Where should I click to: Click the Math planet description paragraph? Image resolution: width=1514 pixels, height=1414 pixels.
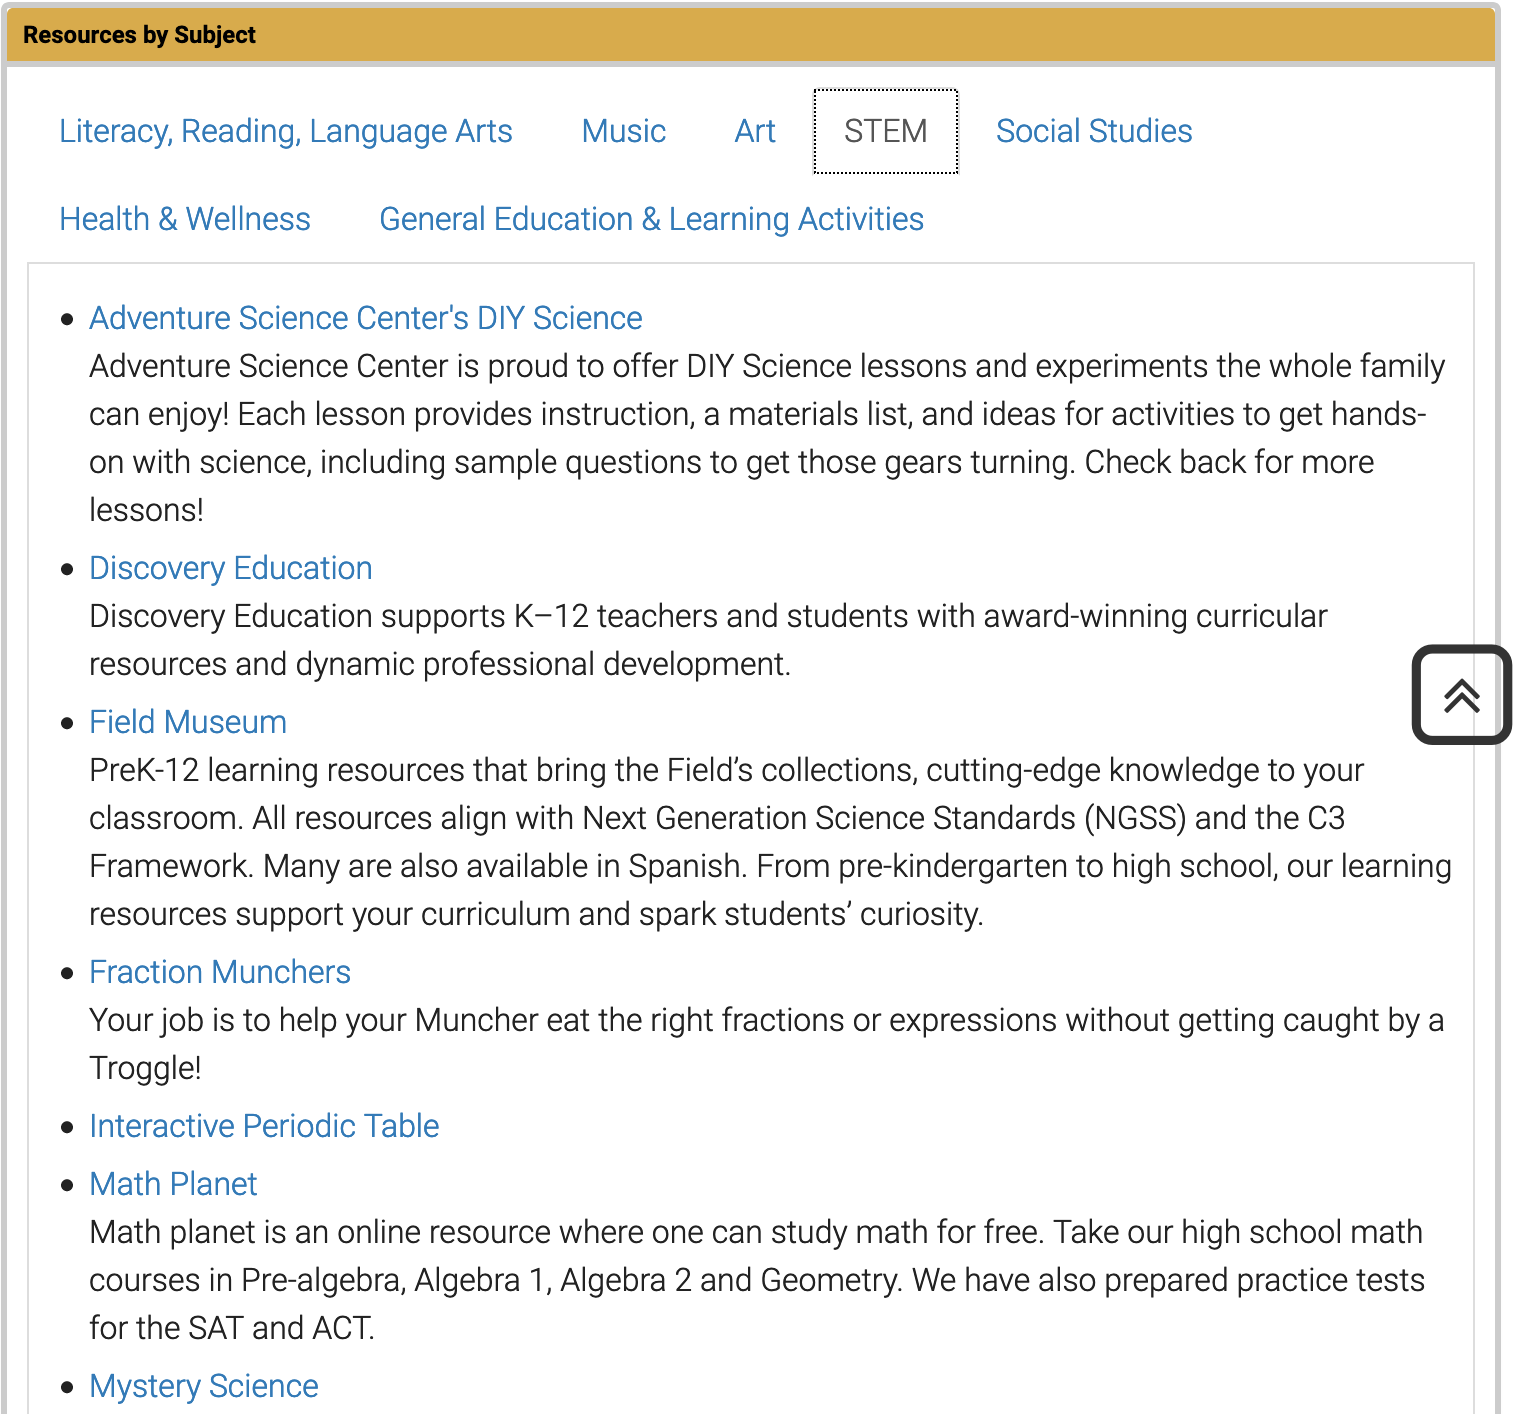click(x=757, y=1280)
